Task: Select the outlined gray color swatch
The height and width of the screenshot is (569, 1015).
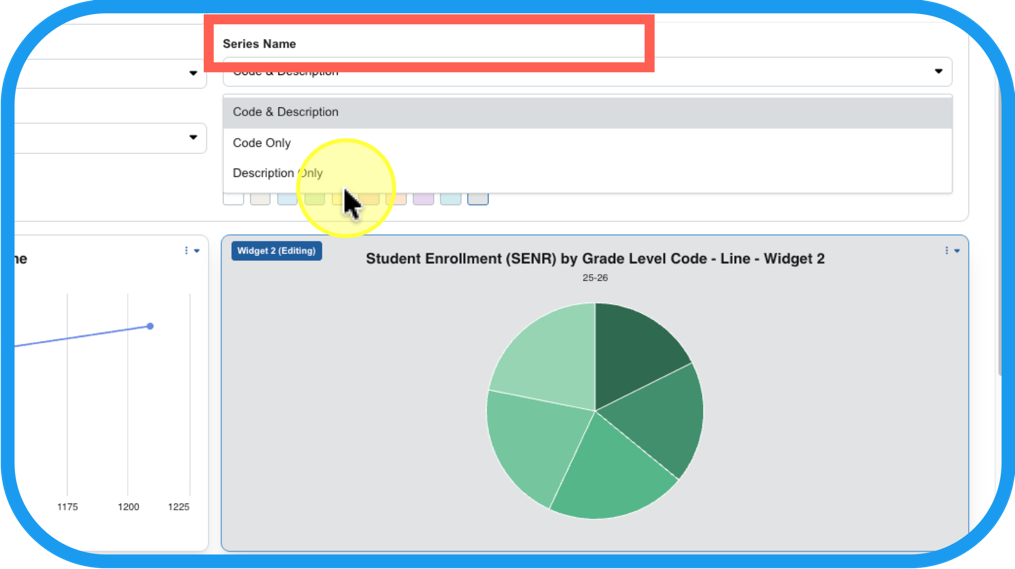Action: [478, 198]
